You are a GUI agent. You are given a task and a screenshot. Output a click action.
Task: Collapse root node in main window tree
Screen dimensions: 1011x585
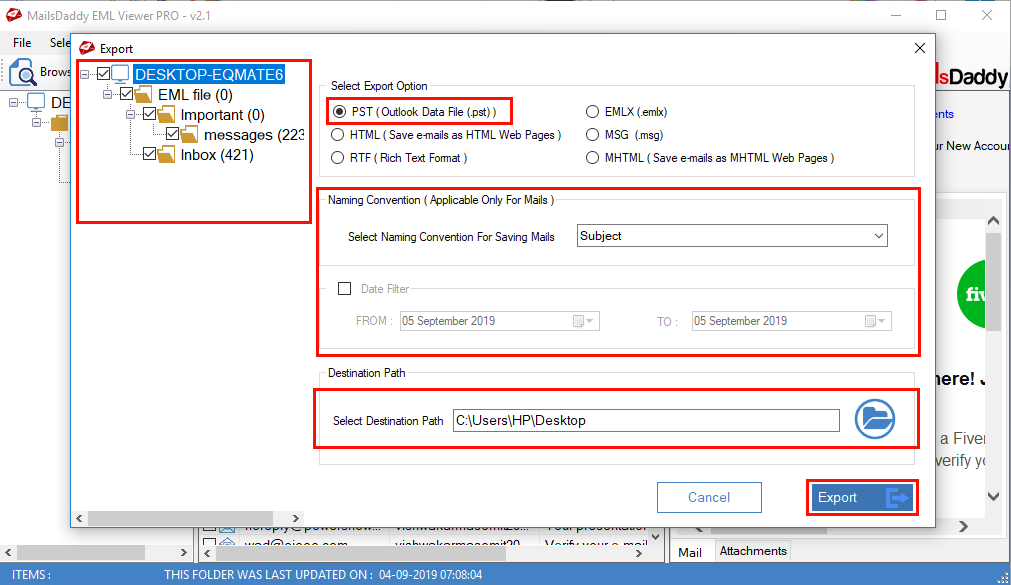click(x=14, y=103)
